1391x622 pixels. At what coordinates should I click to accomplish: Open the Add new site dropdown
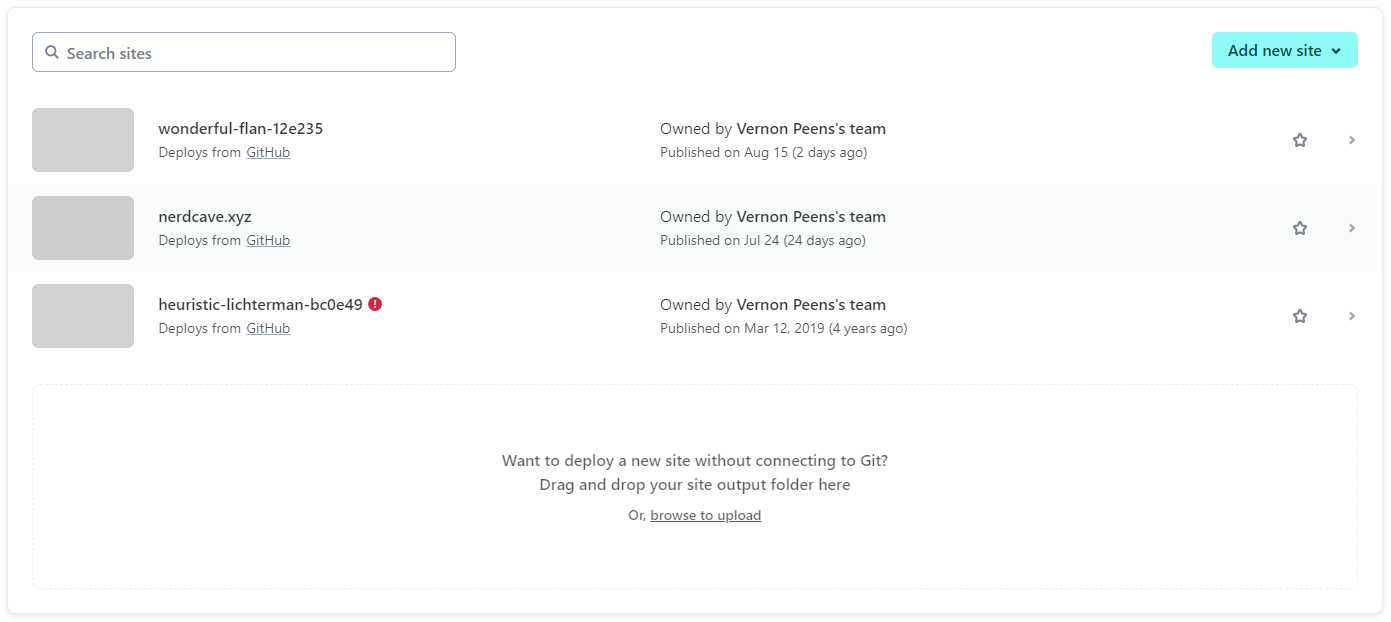[1284, 51]
